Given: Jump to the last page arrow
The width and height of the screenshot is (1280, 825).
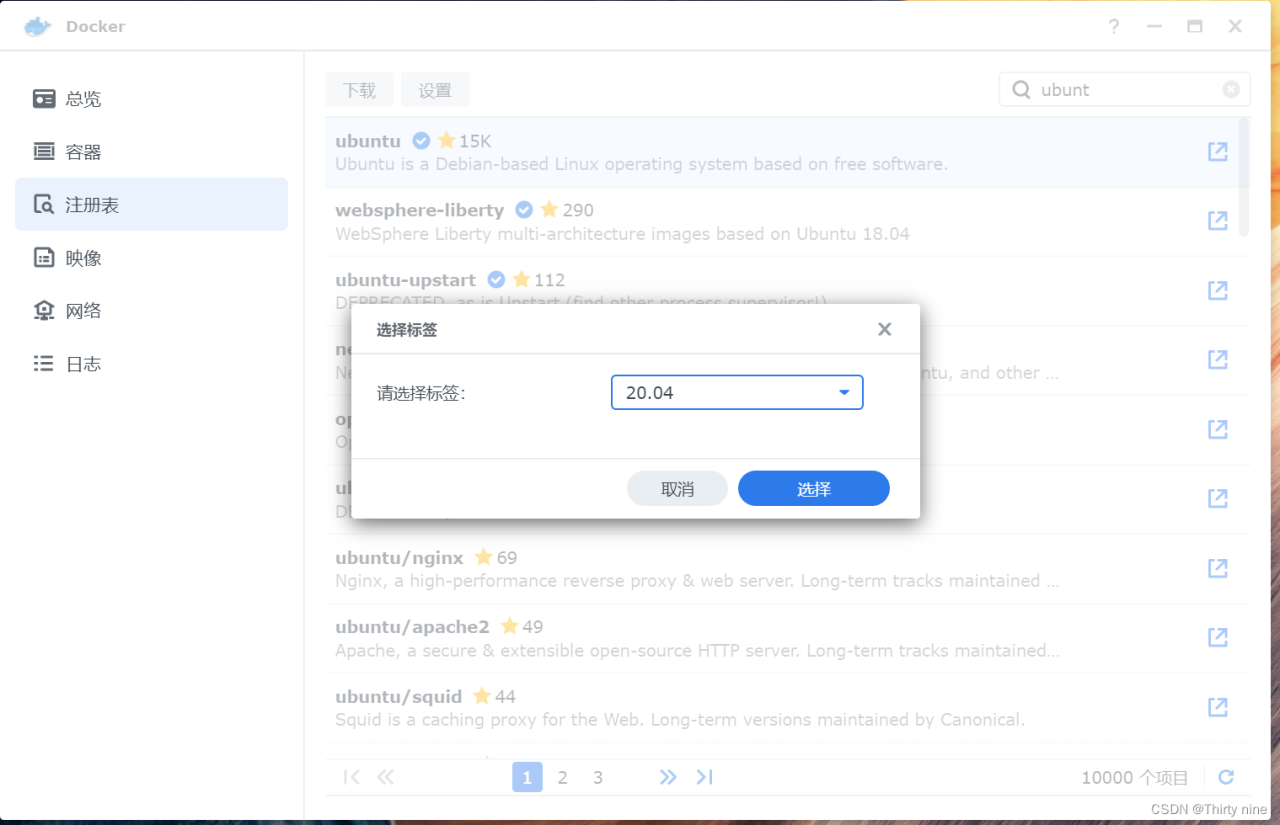Looking at the screenshot, I should [x=704, y=777].
